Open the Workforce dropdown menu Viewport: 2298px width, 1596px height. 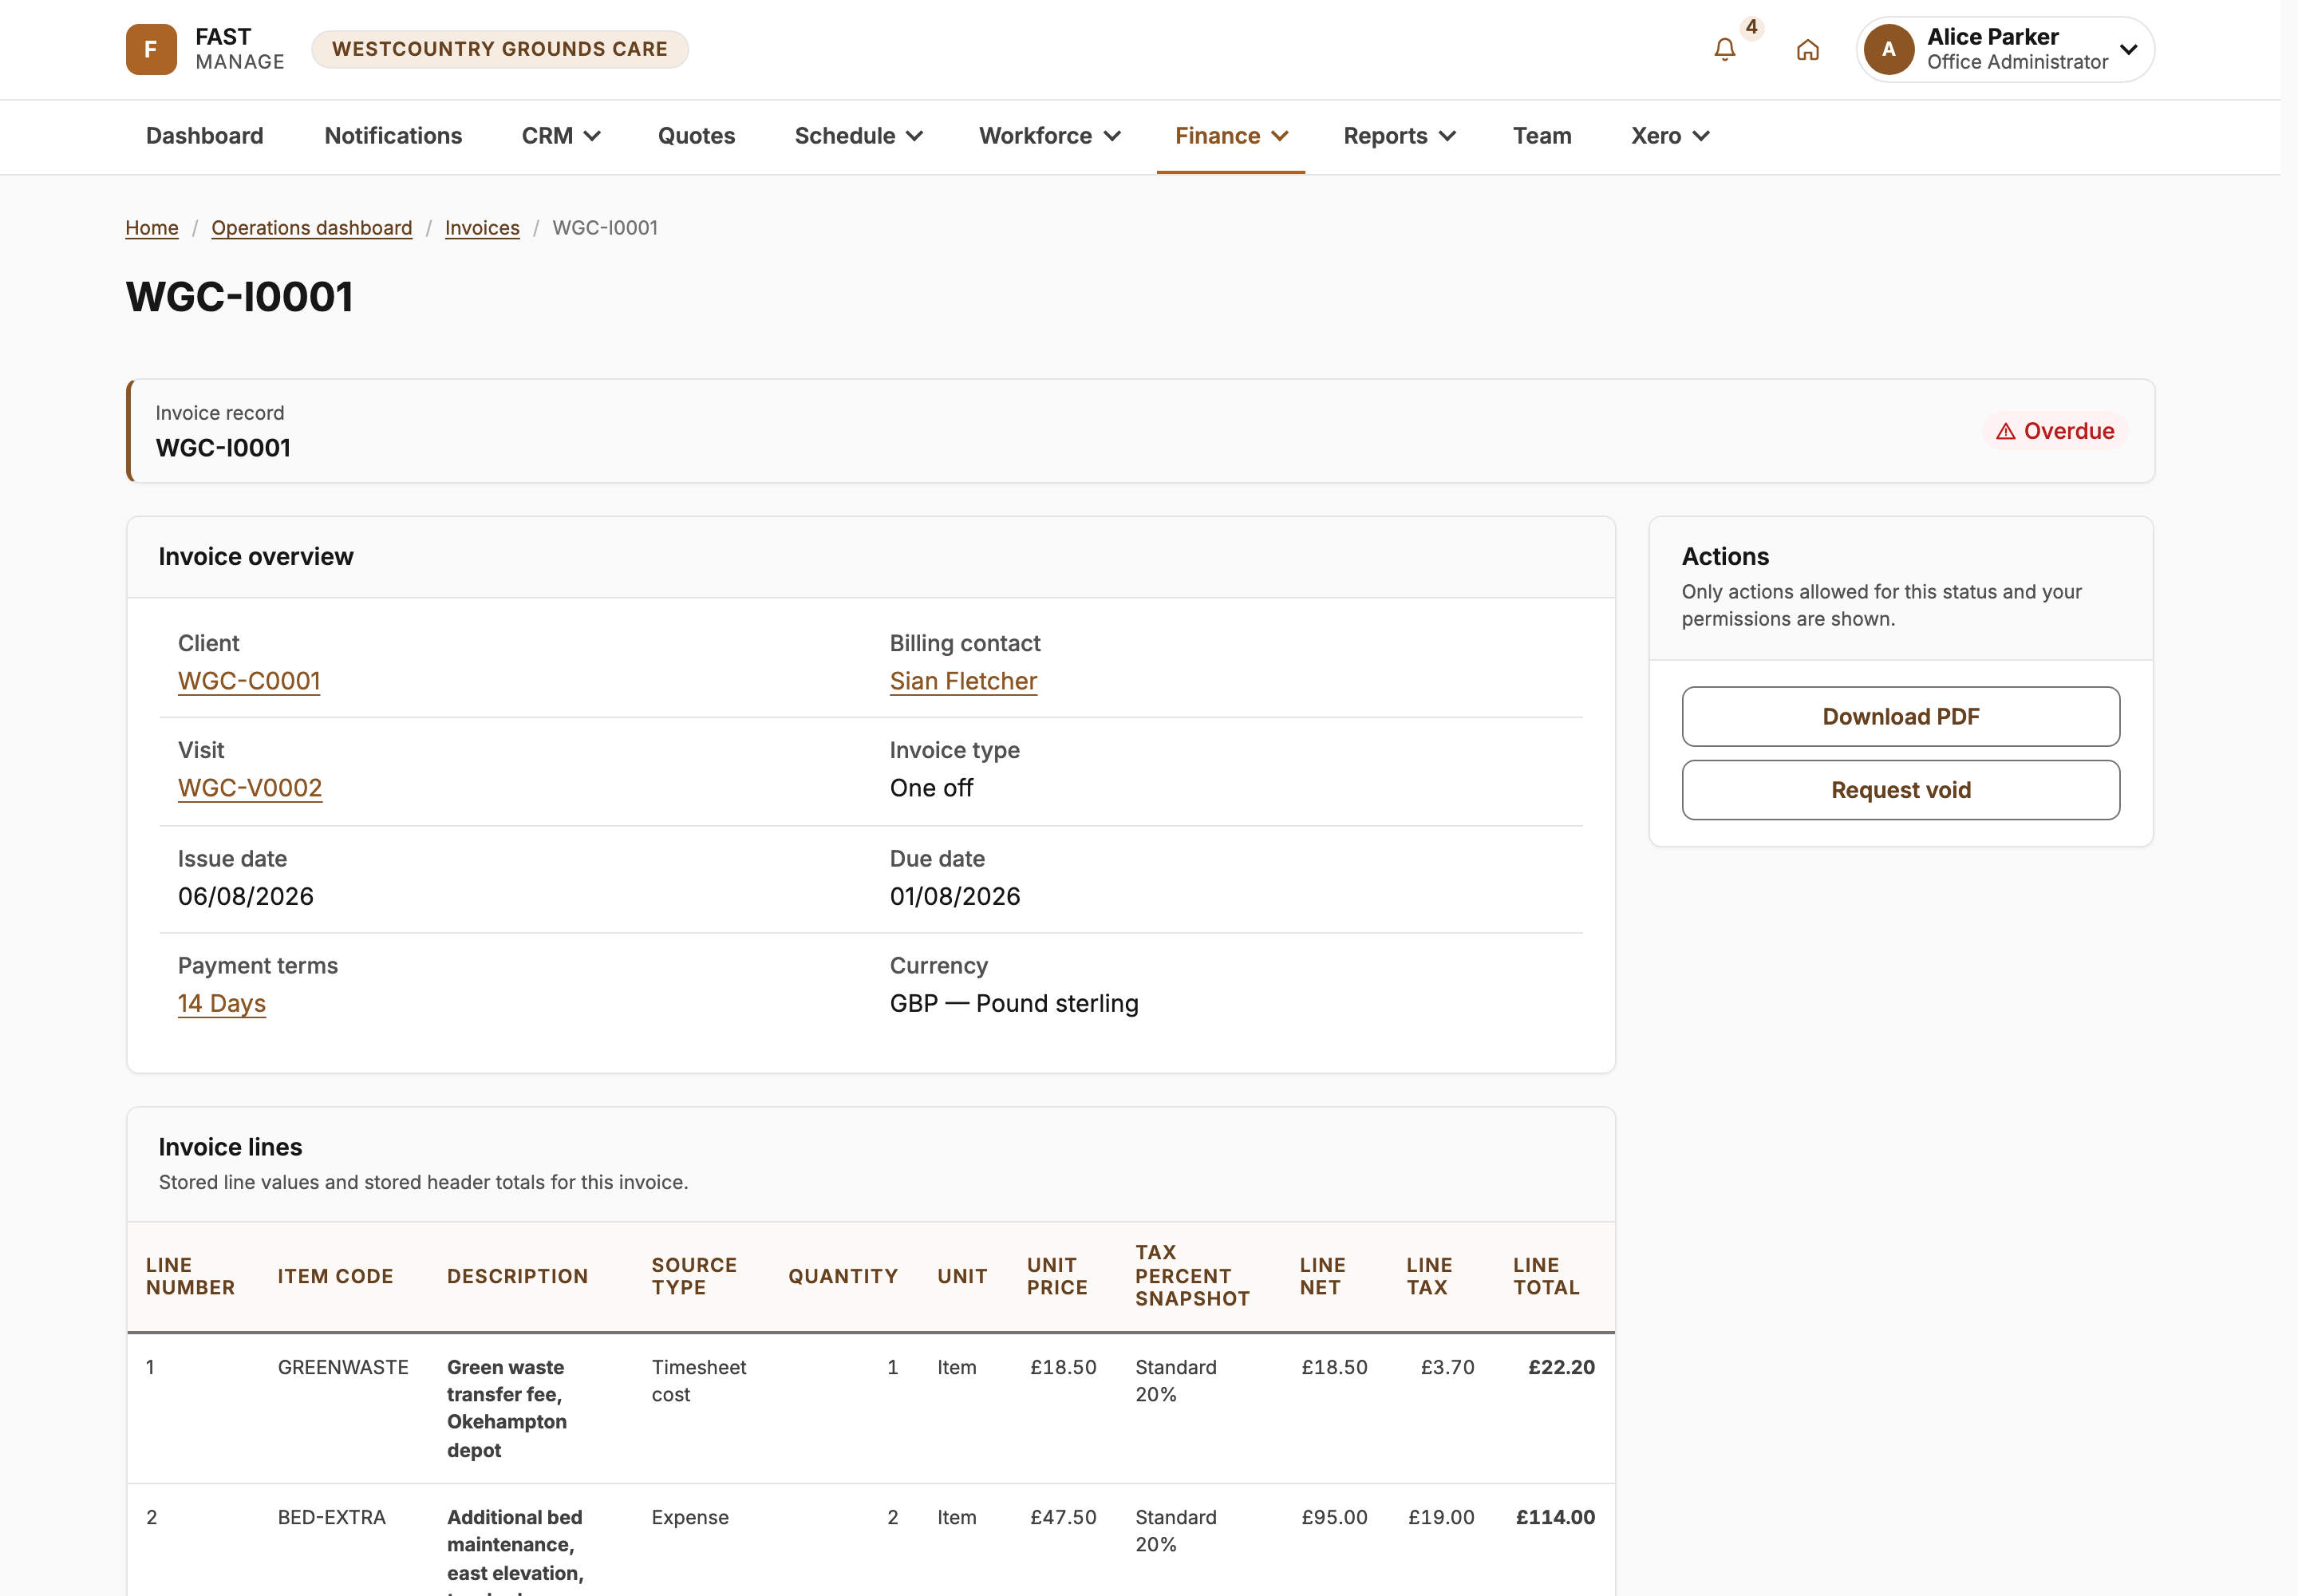(x=1049, y=136)
